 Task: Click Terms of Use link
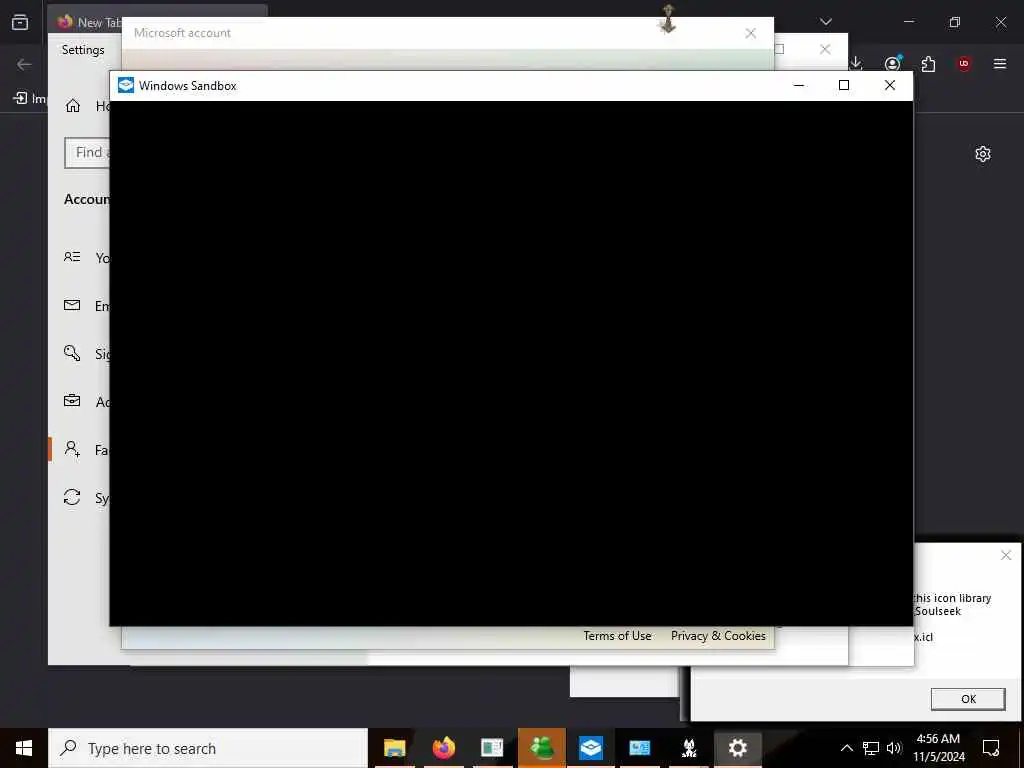tap(617, 636)
